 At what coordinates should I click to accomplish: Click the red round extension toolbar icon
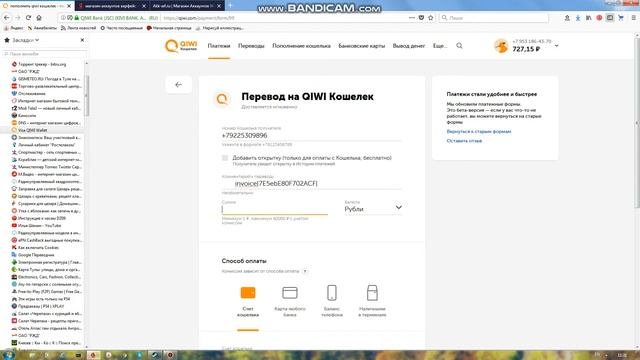599,18
